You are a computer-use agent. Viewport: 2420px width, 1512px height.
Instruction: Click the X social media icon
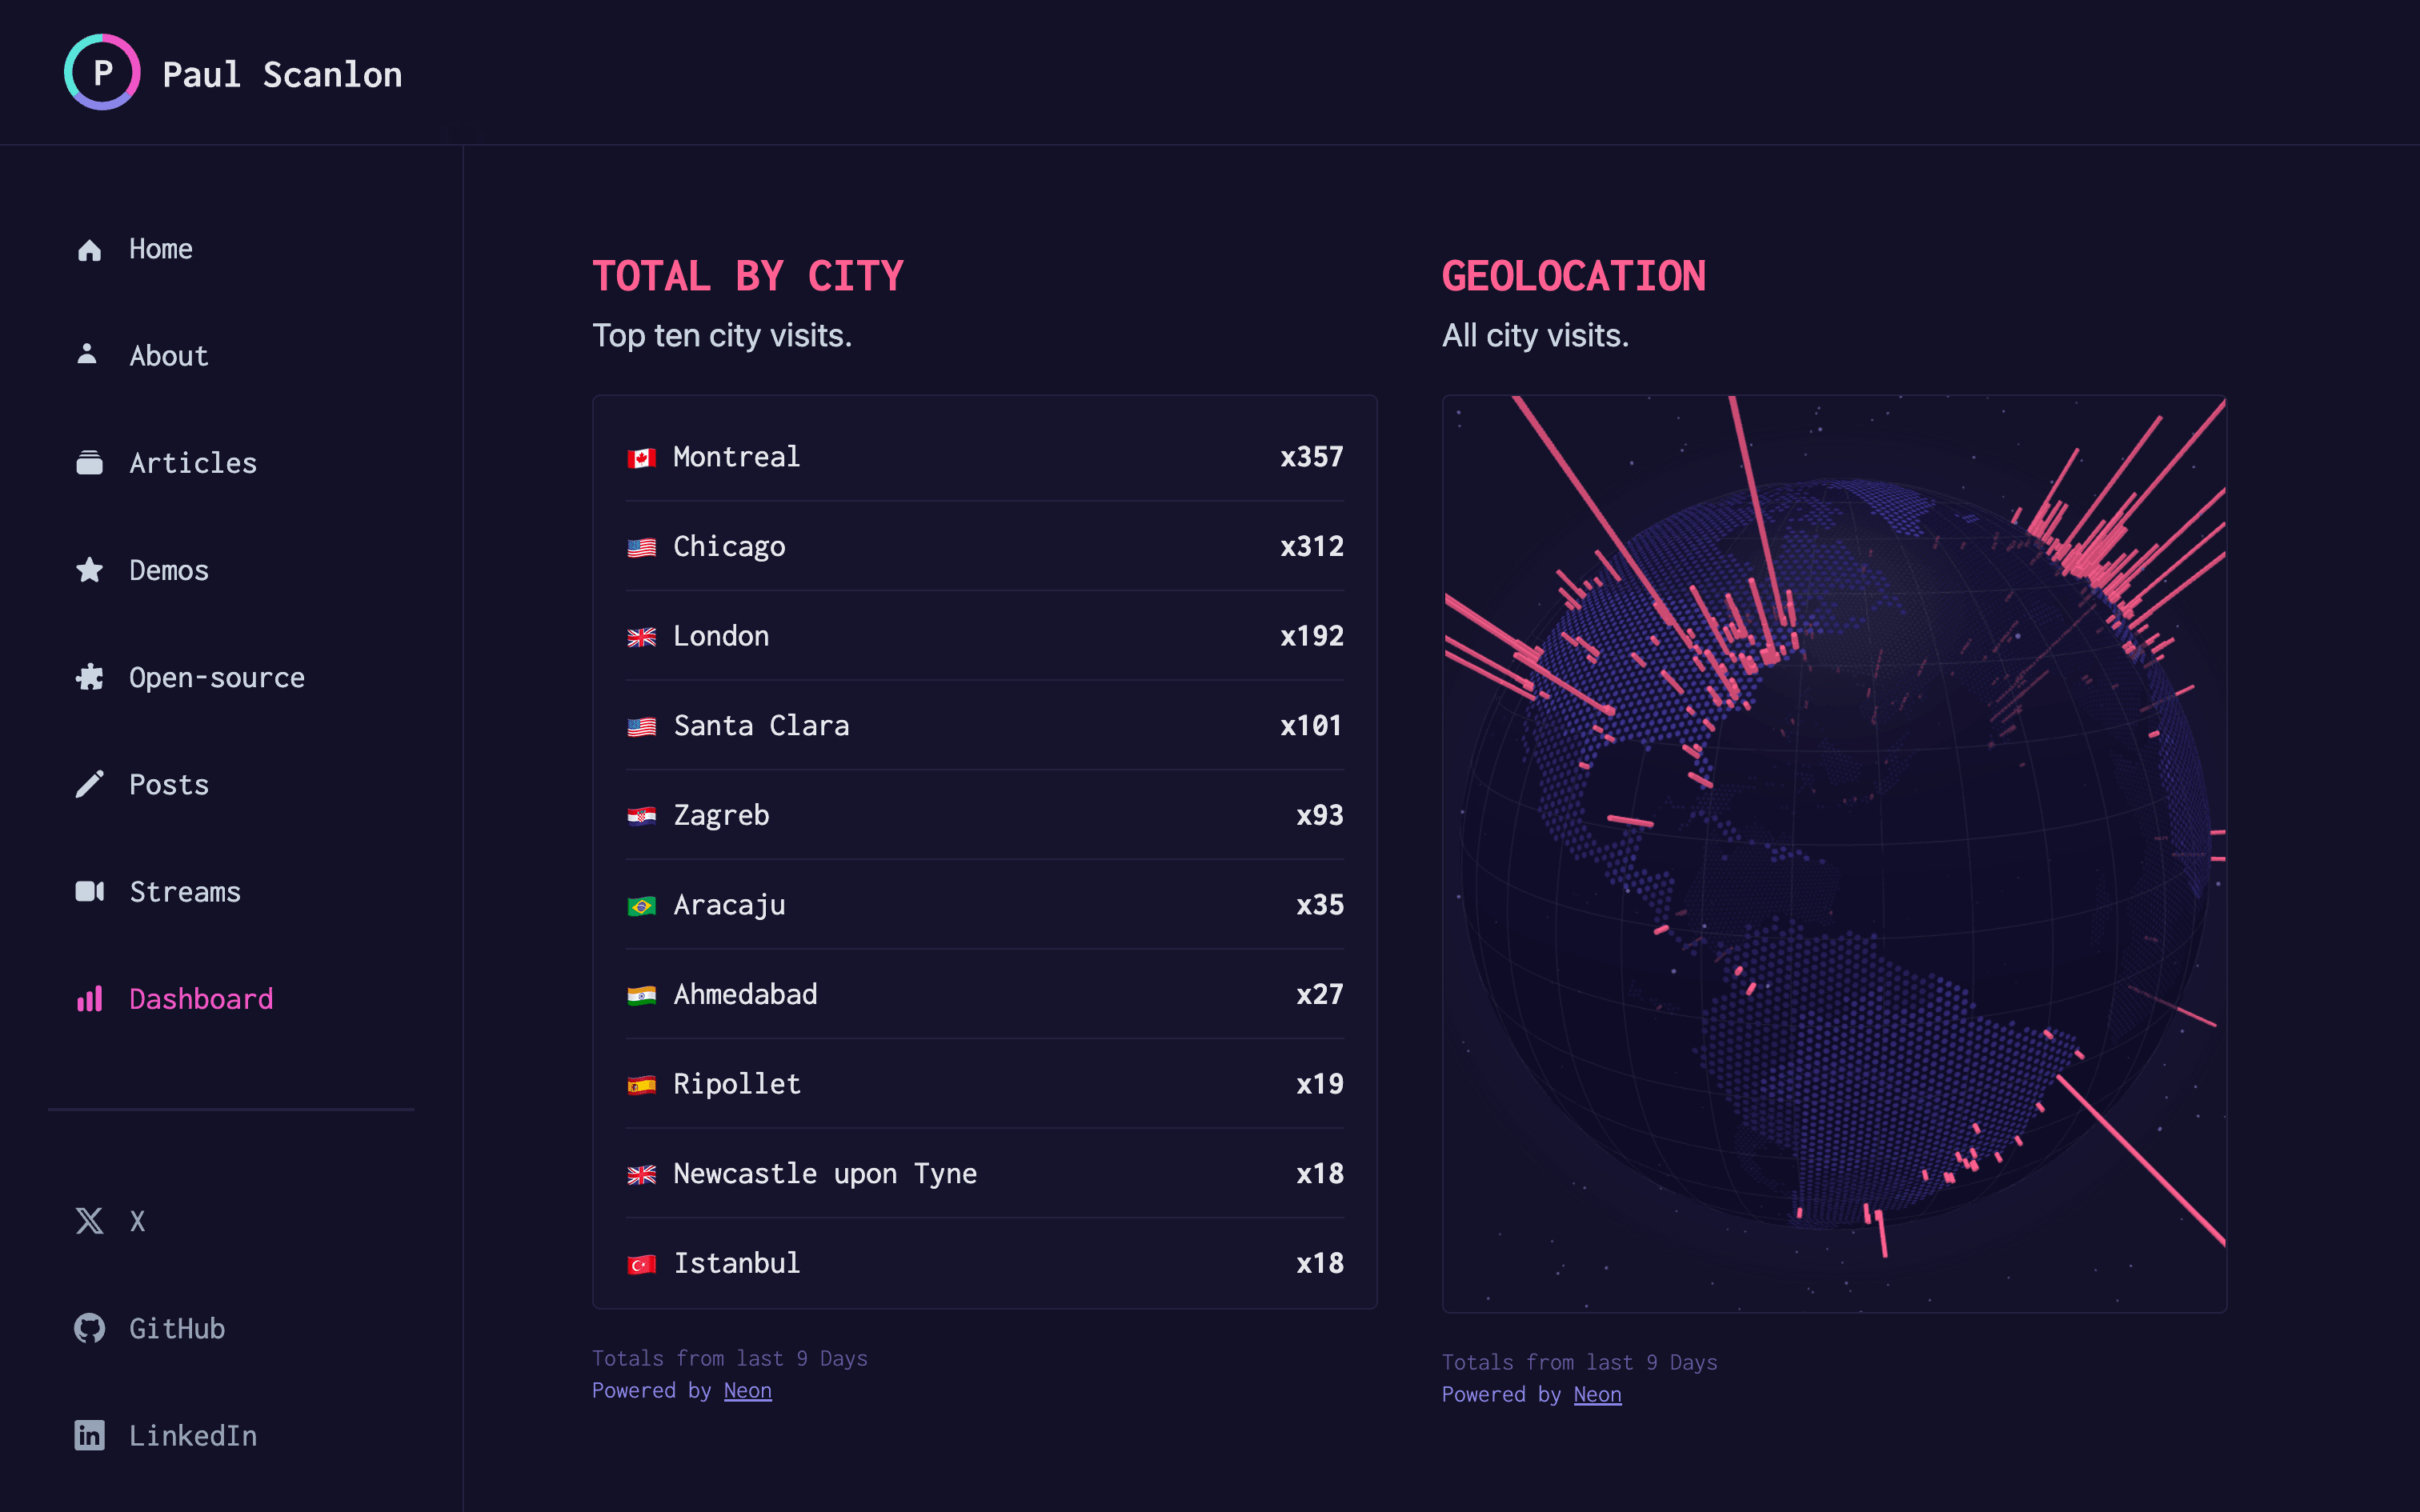coord(89,1221)
